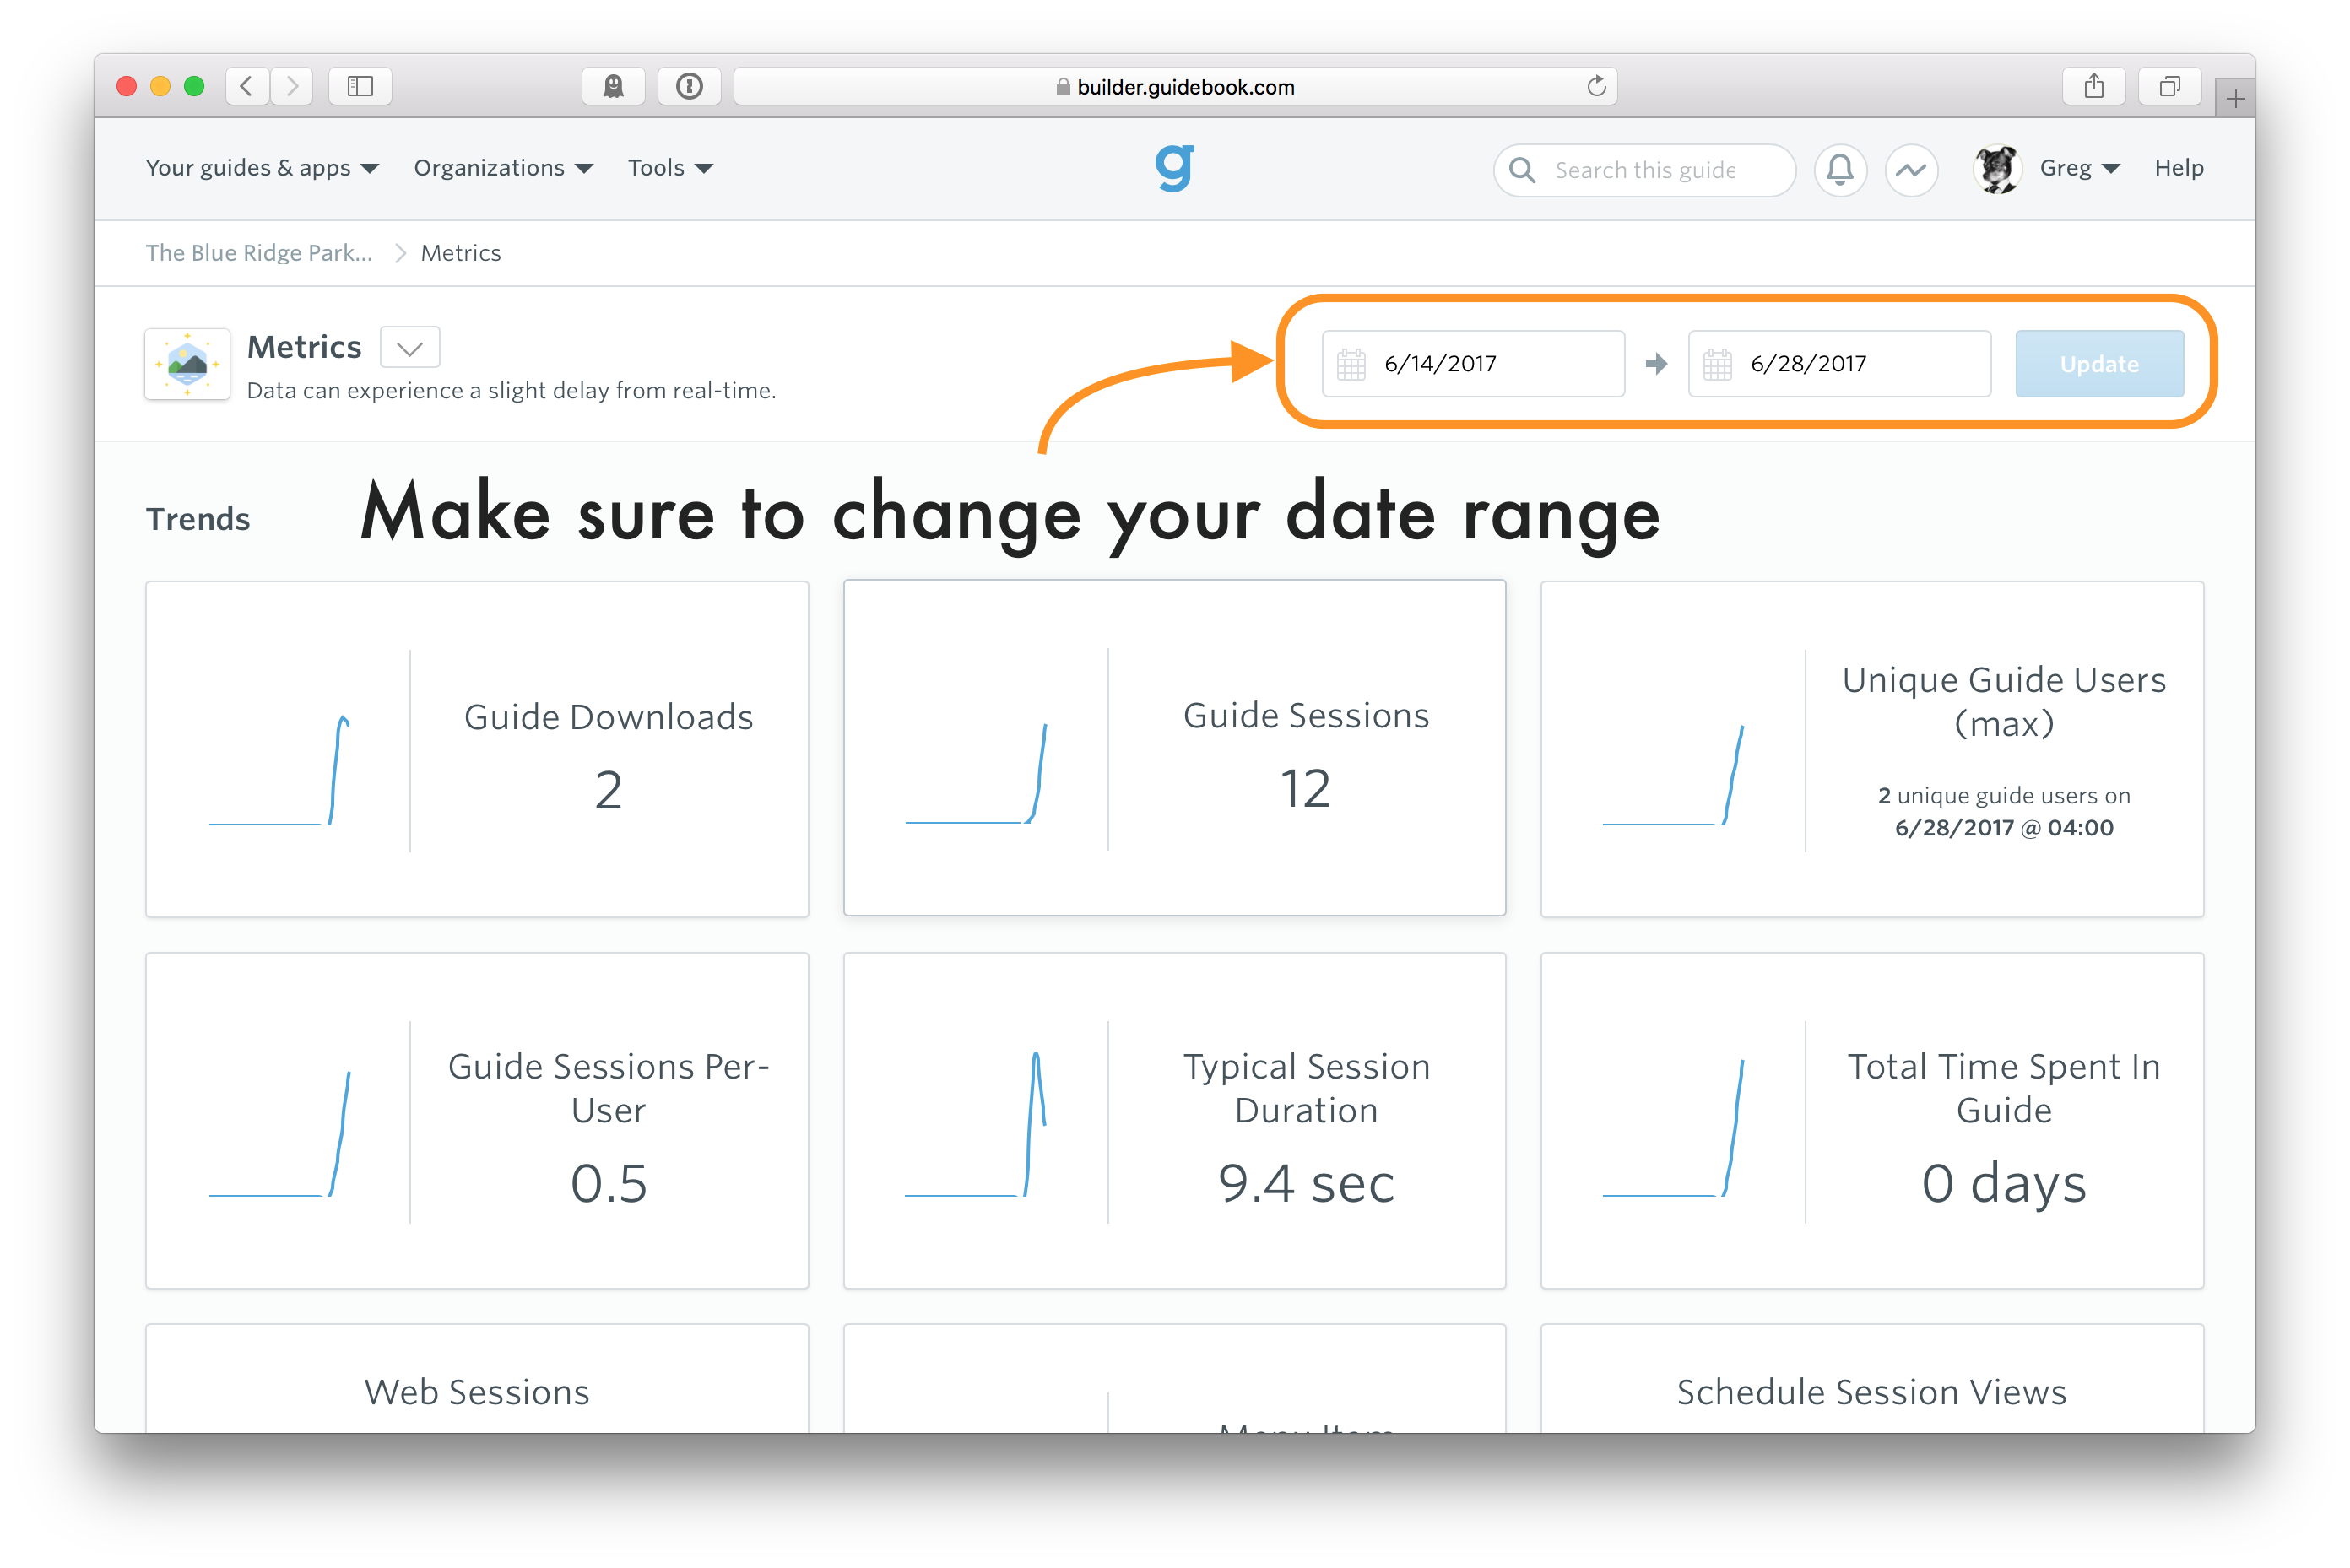
Task: Show the Safari sidebar
Action: [360, 86]
